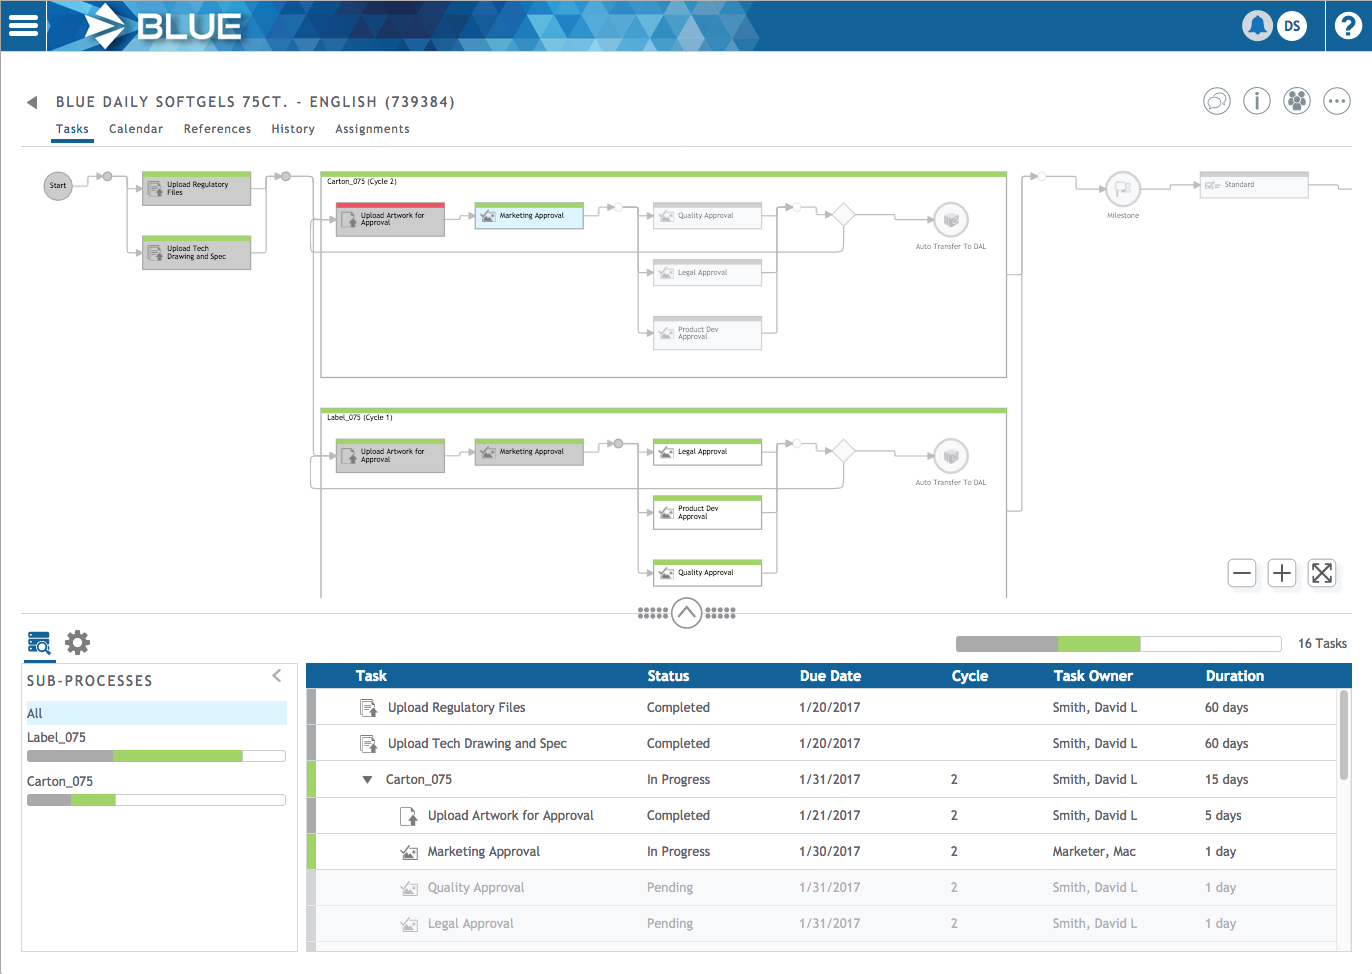Open the notifications bell

click(x=1258, y=26)
